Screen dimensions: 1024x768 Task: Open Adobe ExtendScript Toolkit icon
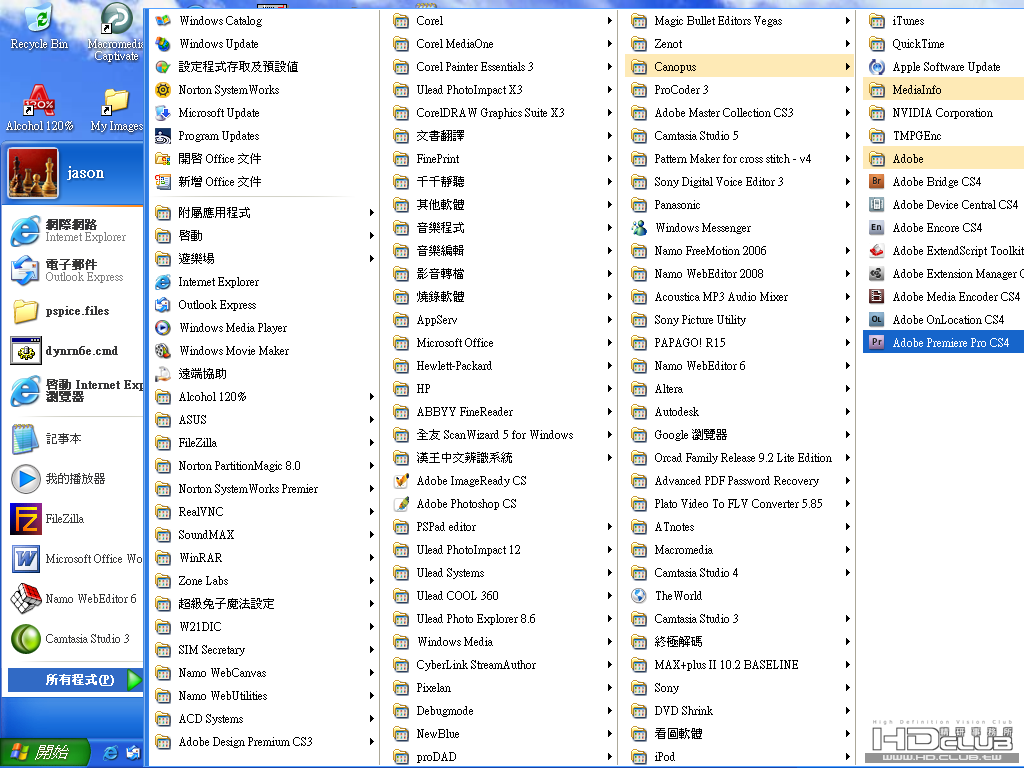click(x=876, y=251)
